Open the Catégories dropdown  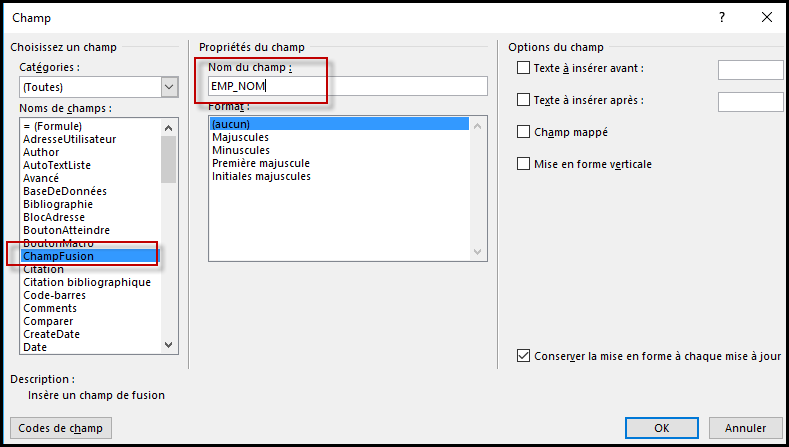(x=168, y=87)
